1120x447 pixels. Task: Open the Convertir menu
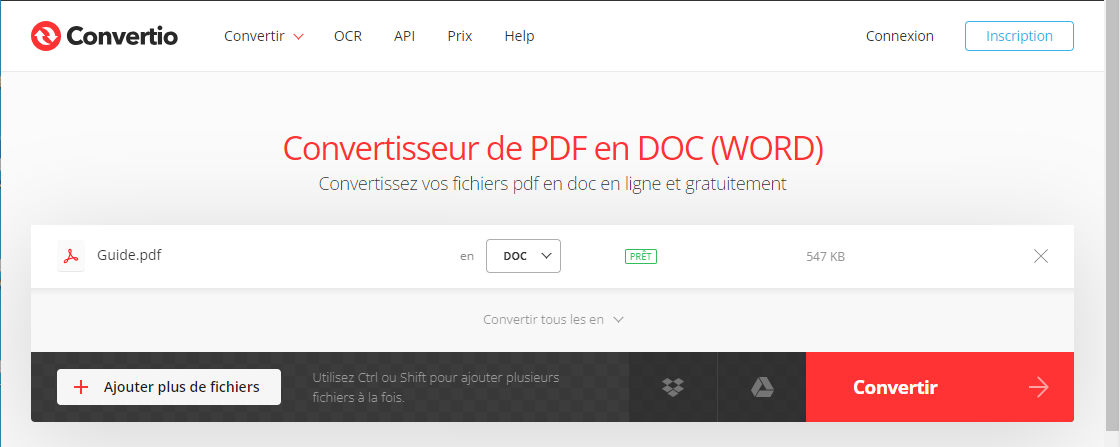pos(264,36)
